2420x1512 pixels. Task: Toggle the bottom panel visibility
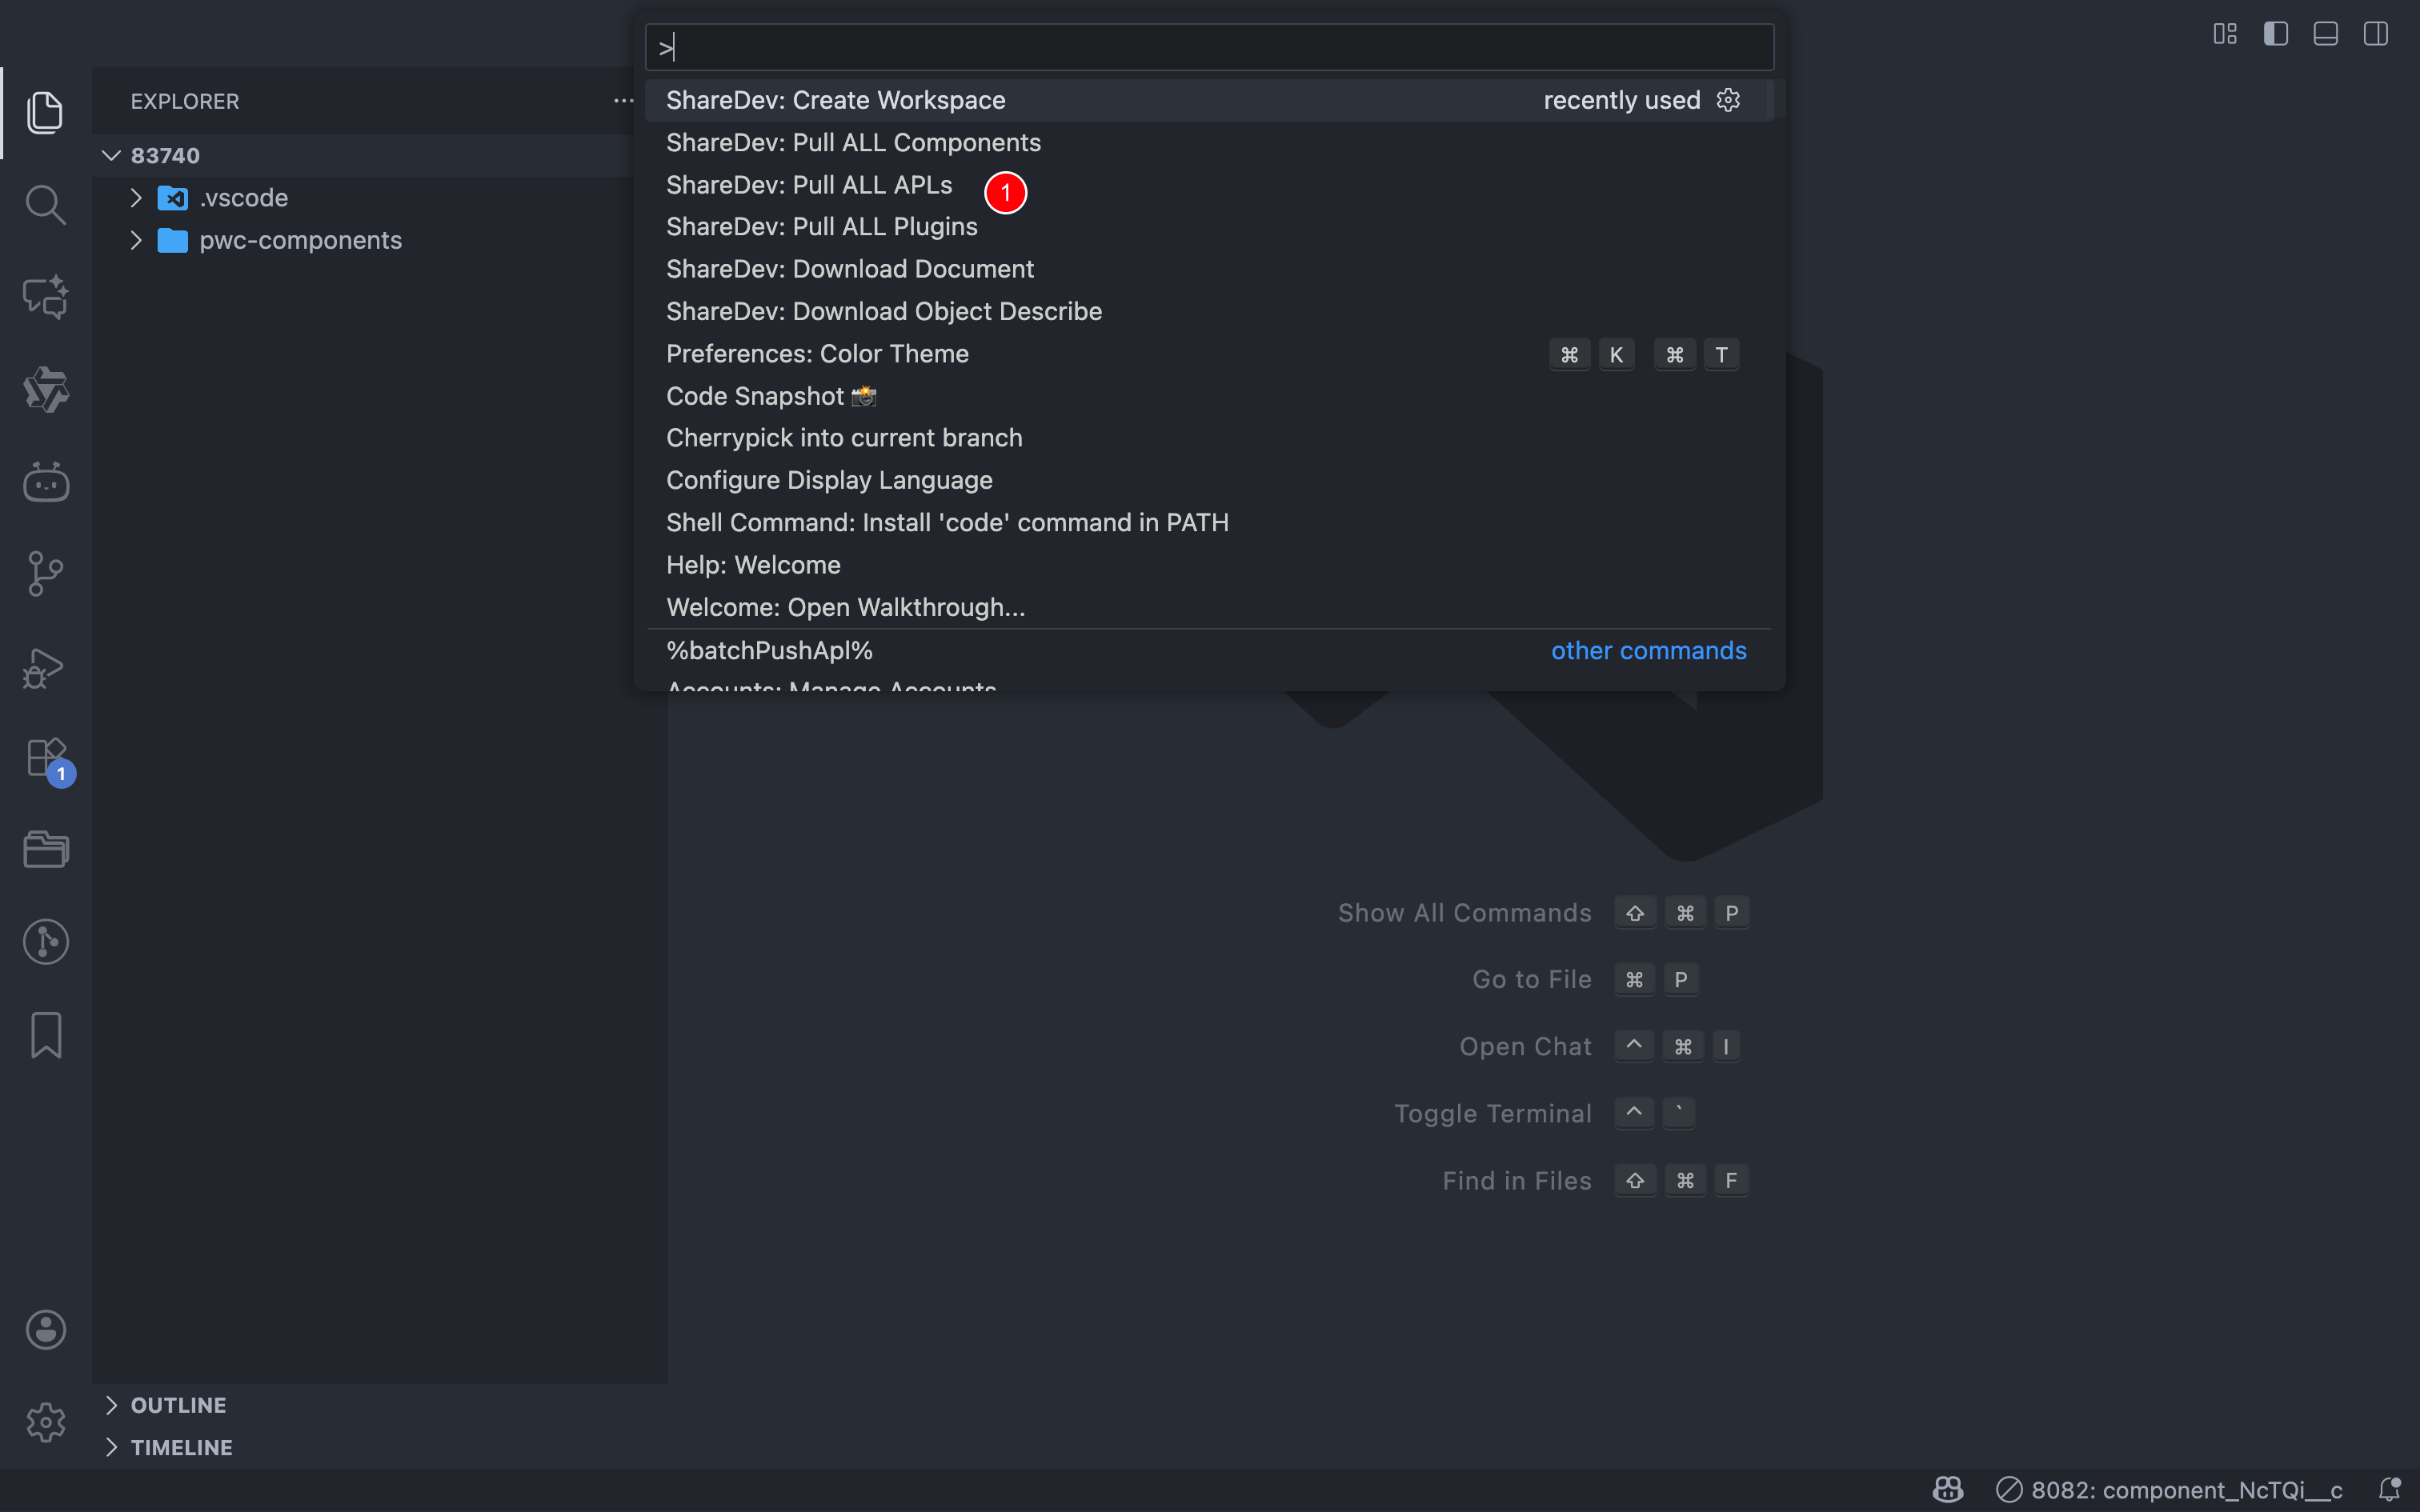pos(2326,34)
